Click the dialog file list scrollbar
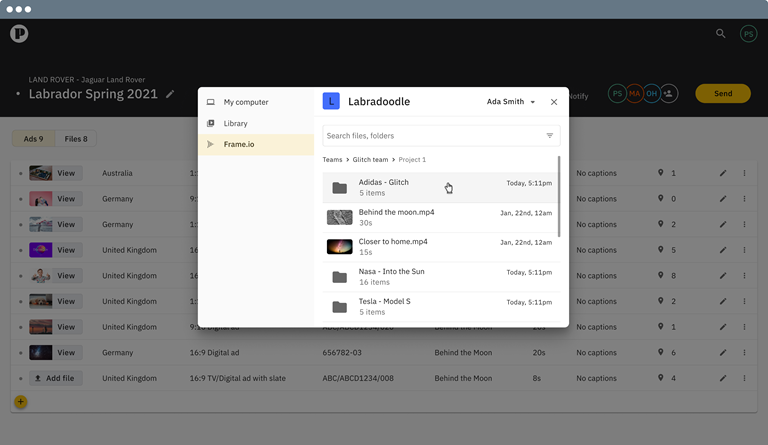768x445 pixels. 559,197
